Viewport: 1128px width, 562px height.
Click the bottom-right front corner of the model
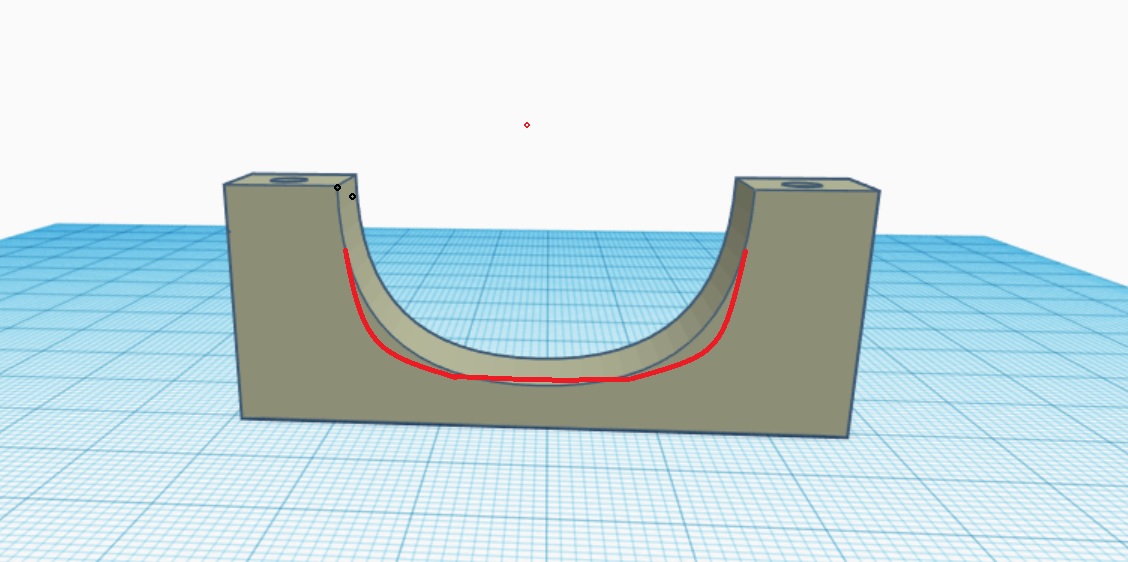tap(848, 437)
